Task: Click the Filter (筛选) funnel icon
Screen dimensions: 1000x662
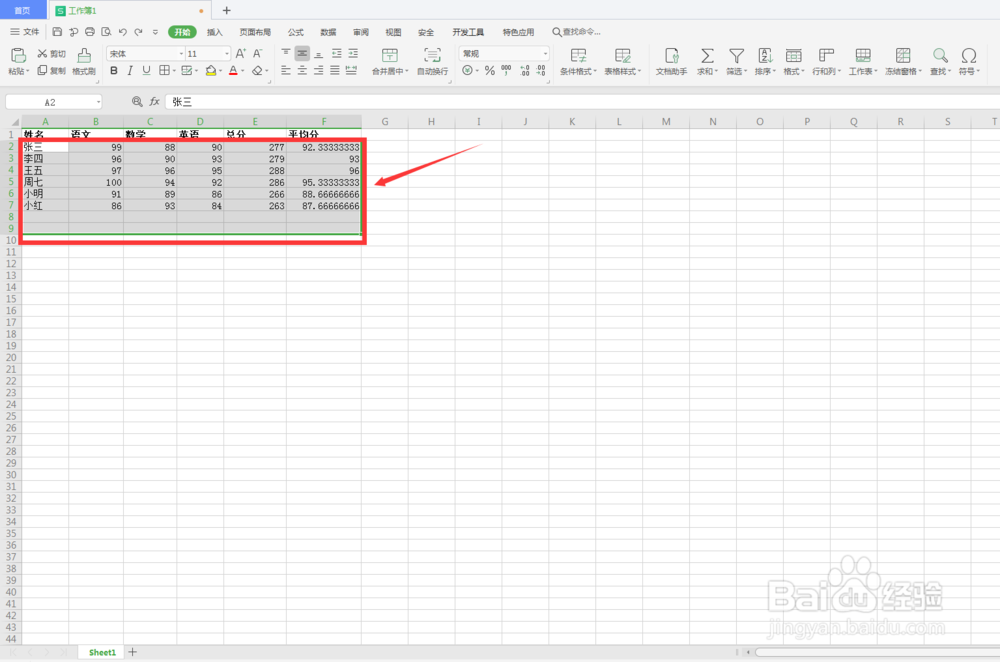Action: pyautogui.click(x=736, y=55)
